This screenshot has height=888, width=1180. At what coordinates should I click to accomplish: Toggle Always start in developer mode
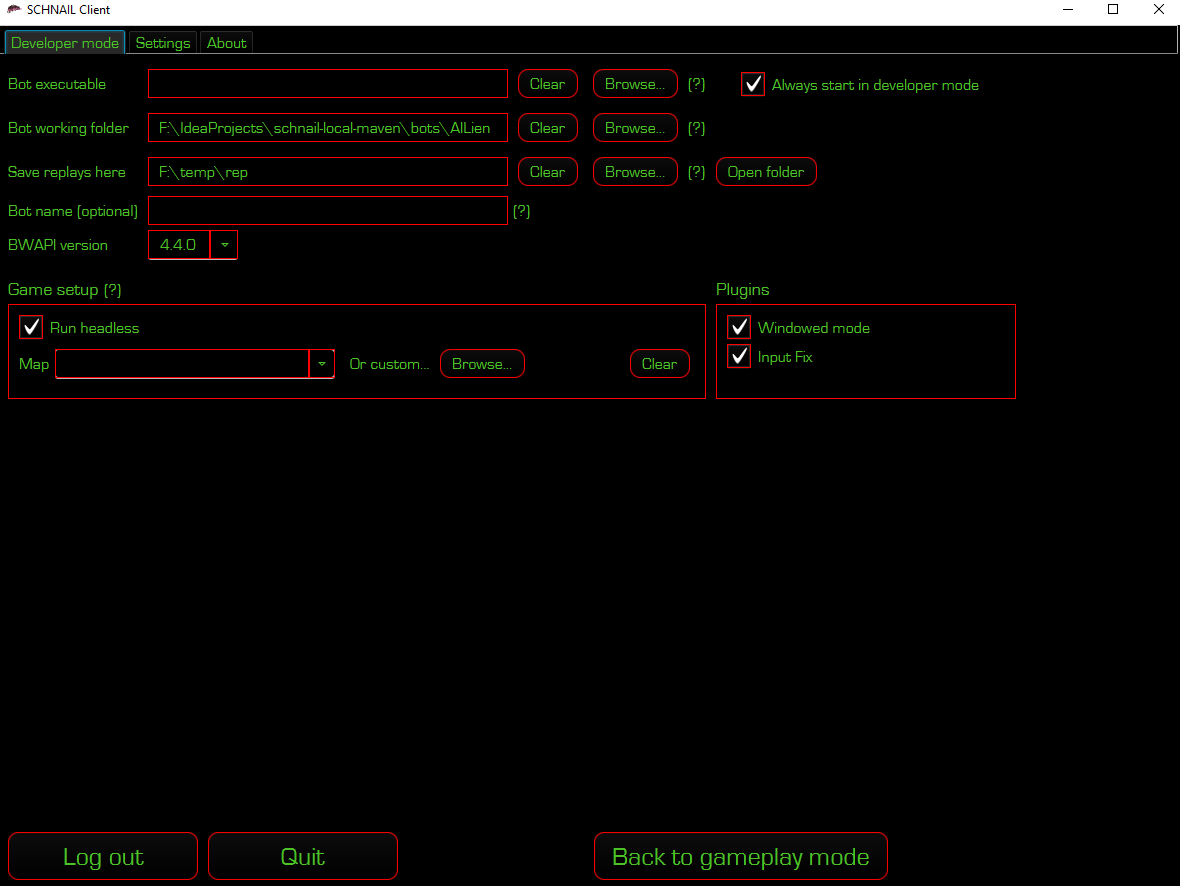[753, 84]
